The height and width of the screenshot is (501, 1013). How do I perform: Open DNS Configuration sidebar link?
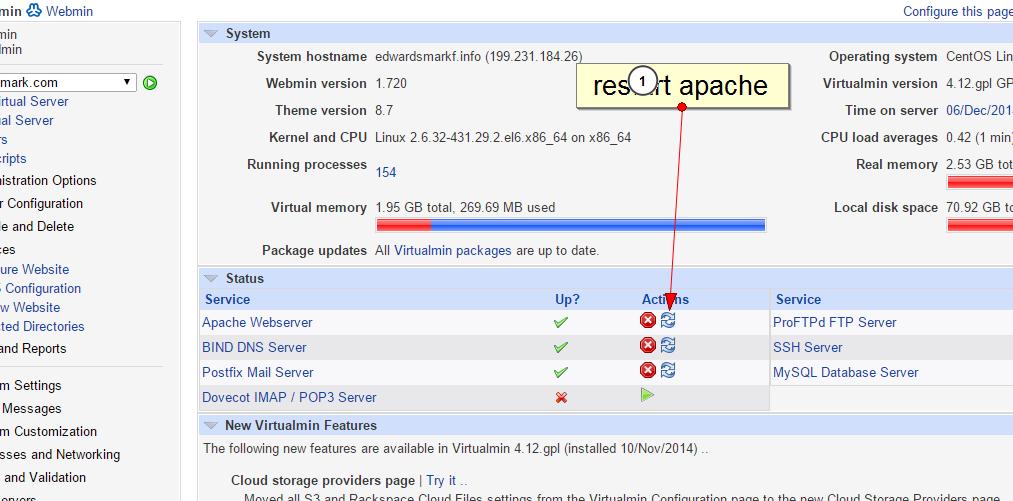pos(41,288)
